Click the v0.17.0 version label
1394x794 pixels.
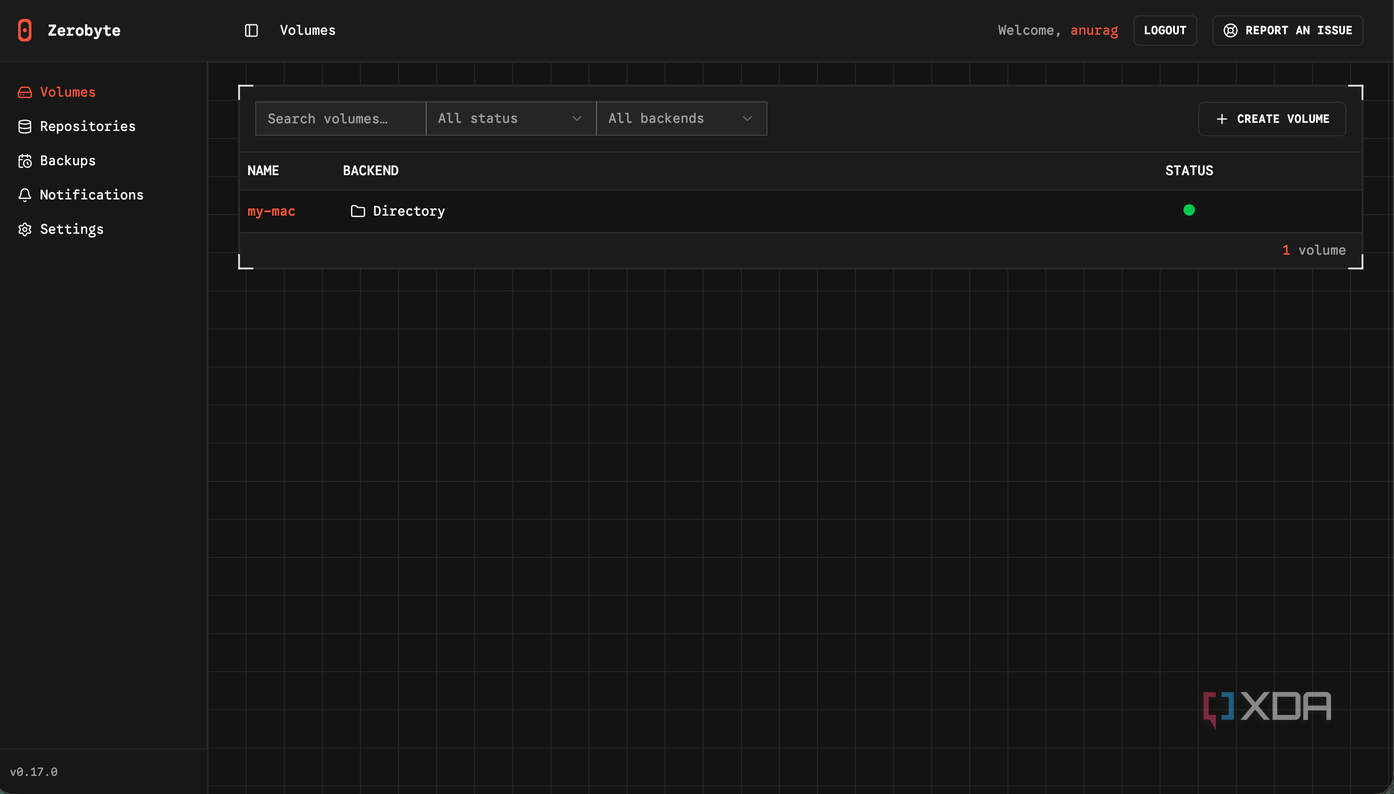coord(34,772)
